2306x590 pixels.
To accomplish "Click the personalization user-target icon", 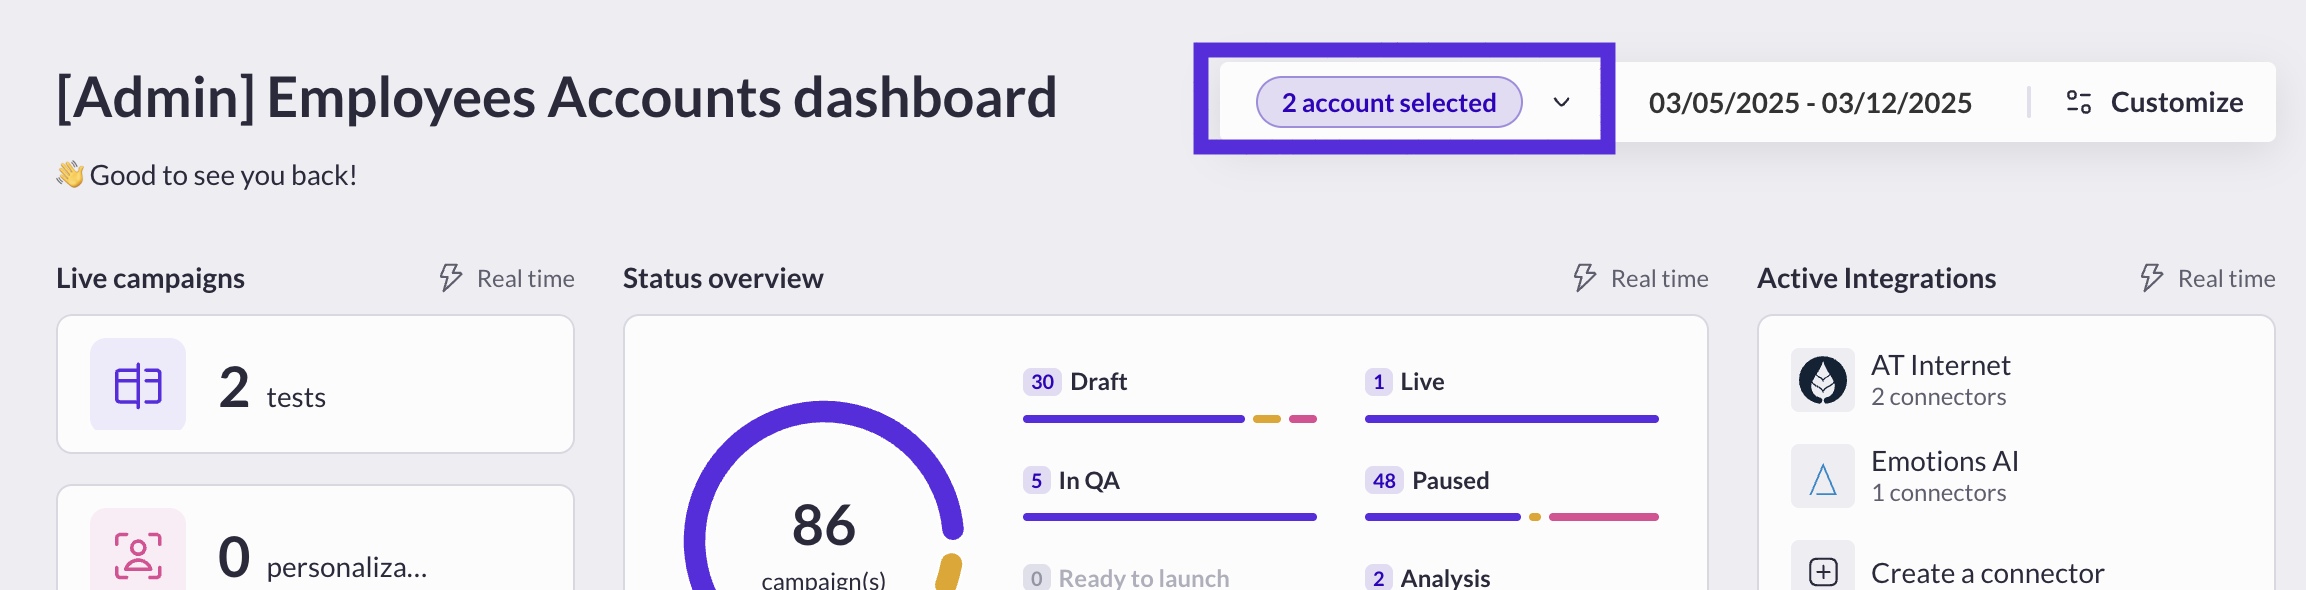I will pyautogui.click(x=138, y=555).
